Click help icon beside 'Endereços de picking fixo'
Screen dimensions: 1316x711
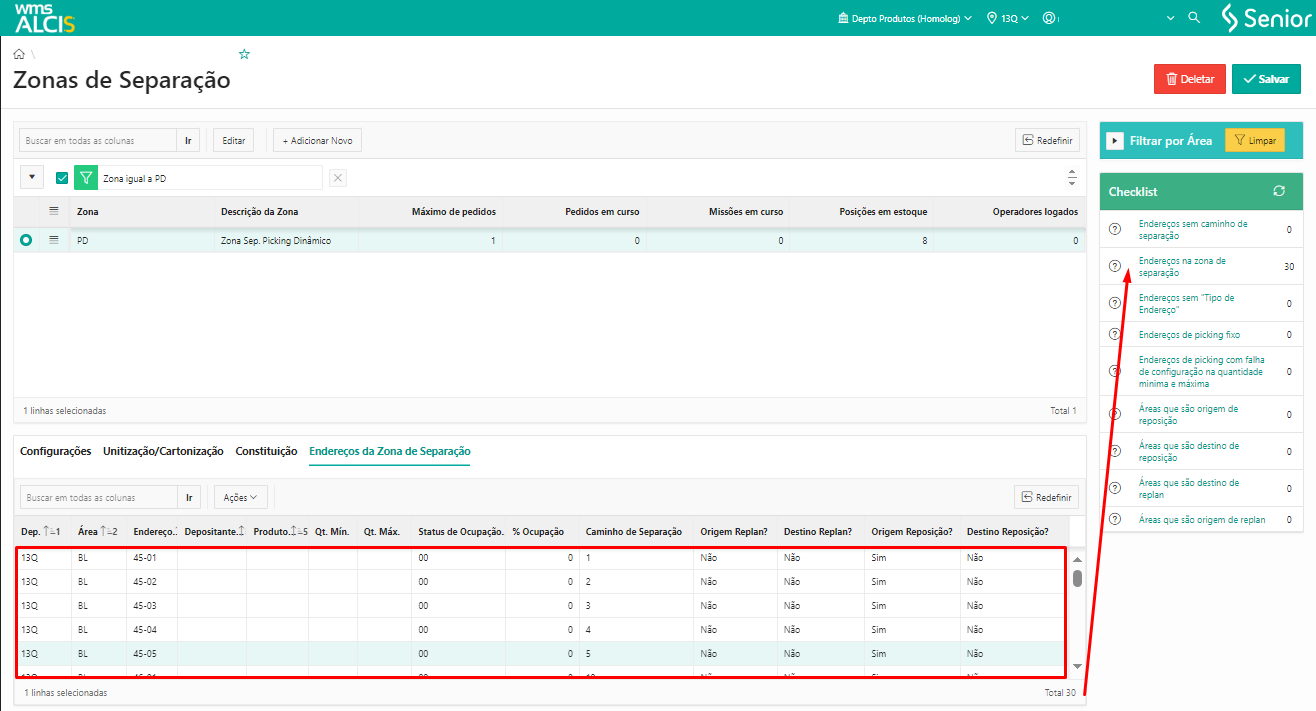pos(1115,335)
